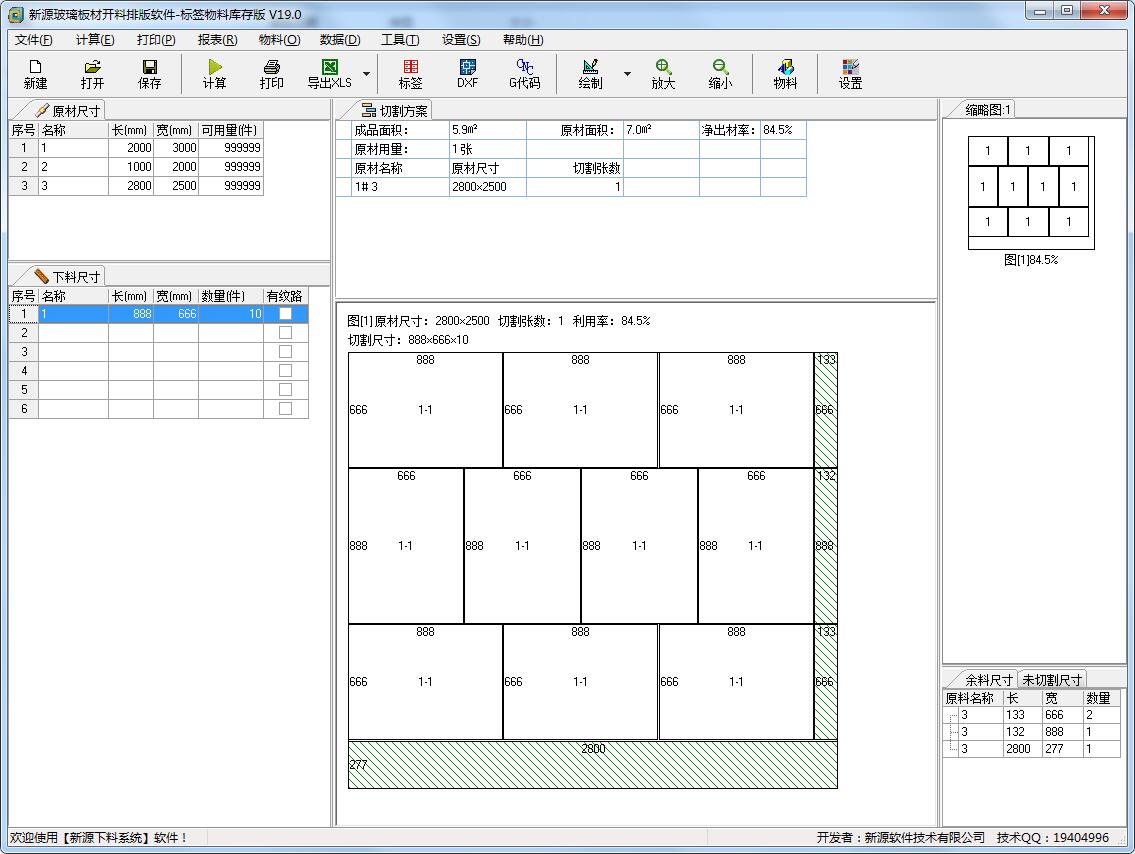This screenshot has width=1135, height=854.
Task: Open a file with the 打开 icon
Action: 93,74
